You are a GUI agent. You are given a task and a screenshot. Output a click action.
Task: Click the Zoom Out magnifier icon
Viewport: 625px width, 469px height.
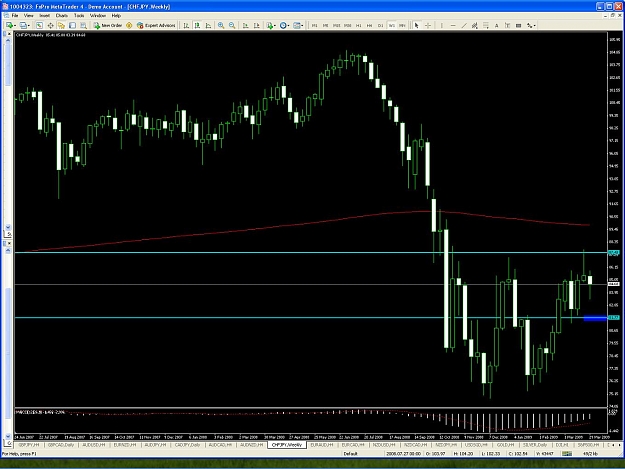(x=232, y=26)
